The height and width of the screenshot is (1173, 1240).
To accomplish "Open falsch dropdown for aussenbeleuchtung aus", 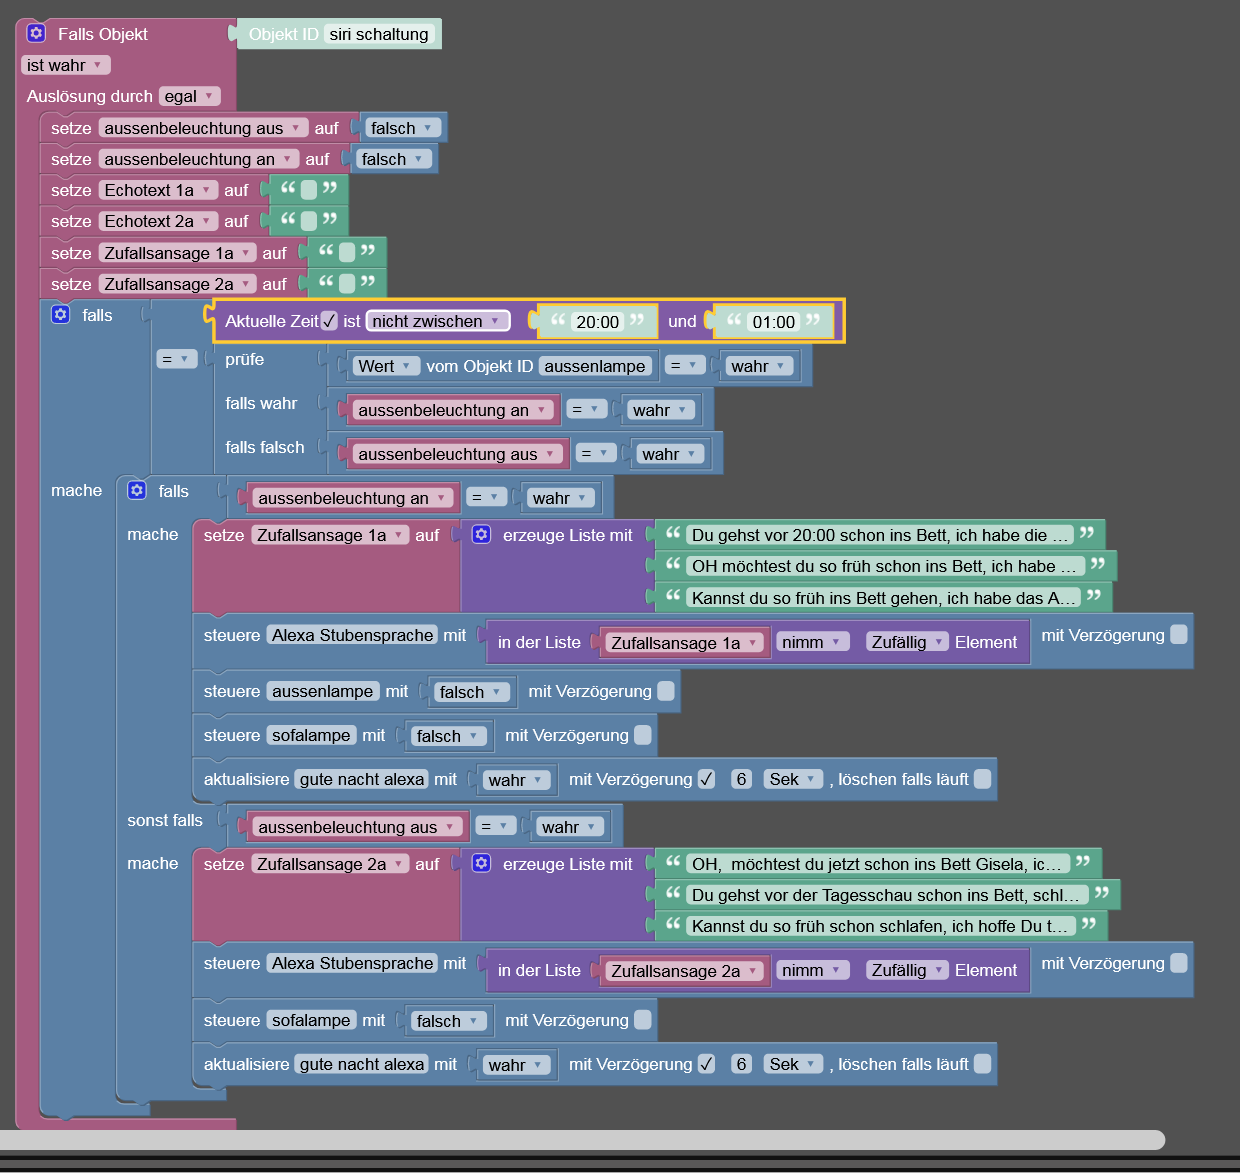I will 402,128.
